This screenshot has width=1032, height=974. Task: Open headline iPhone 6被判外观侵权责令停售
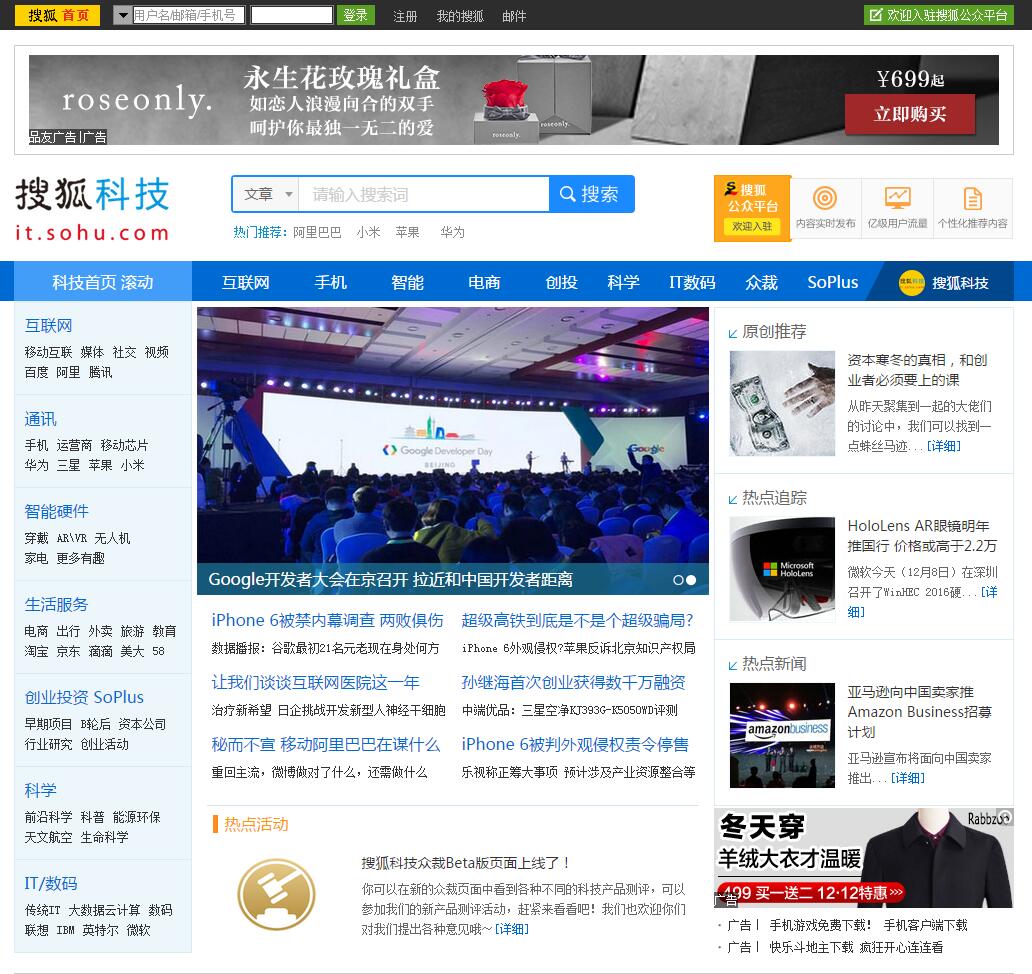tap(575, 744)
